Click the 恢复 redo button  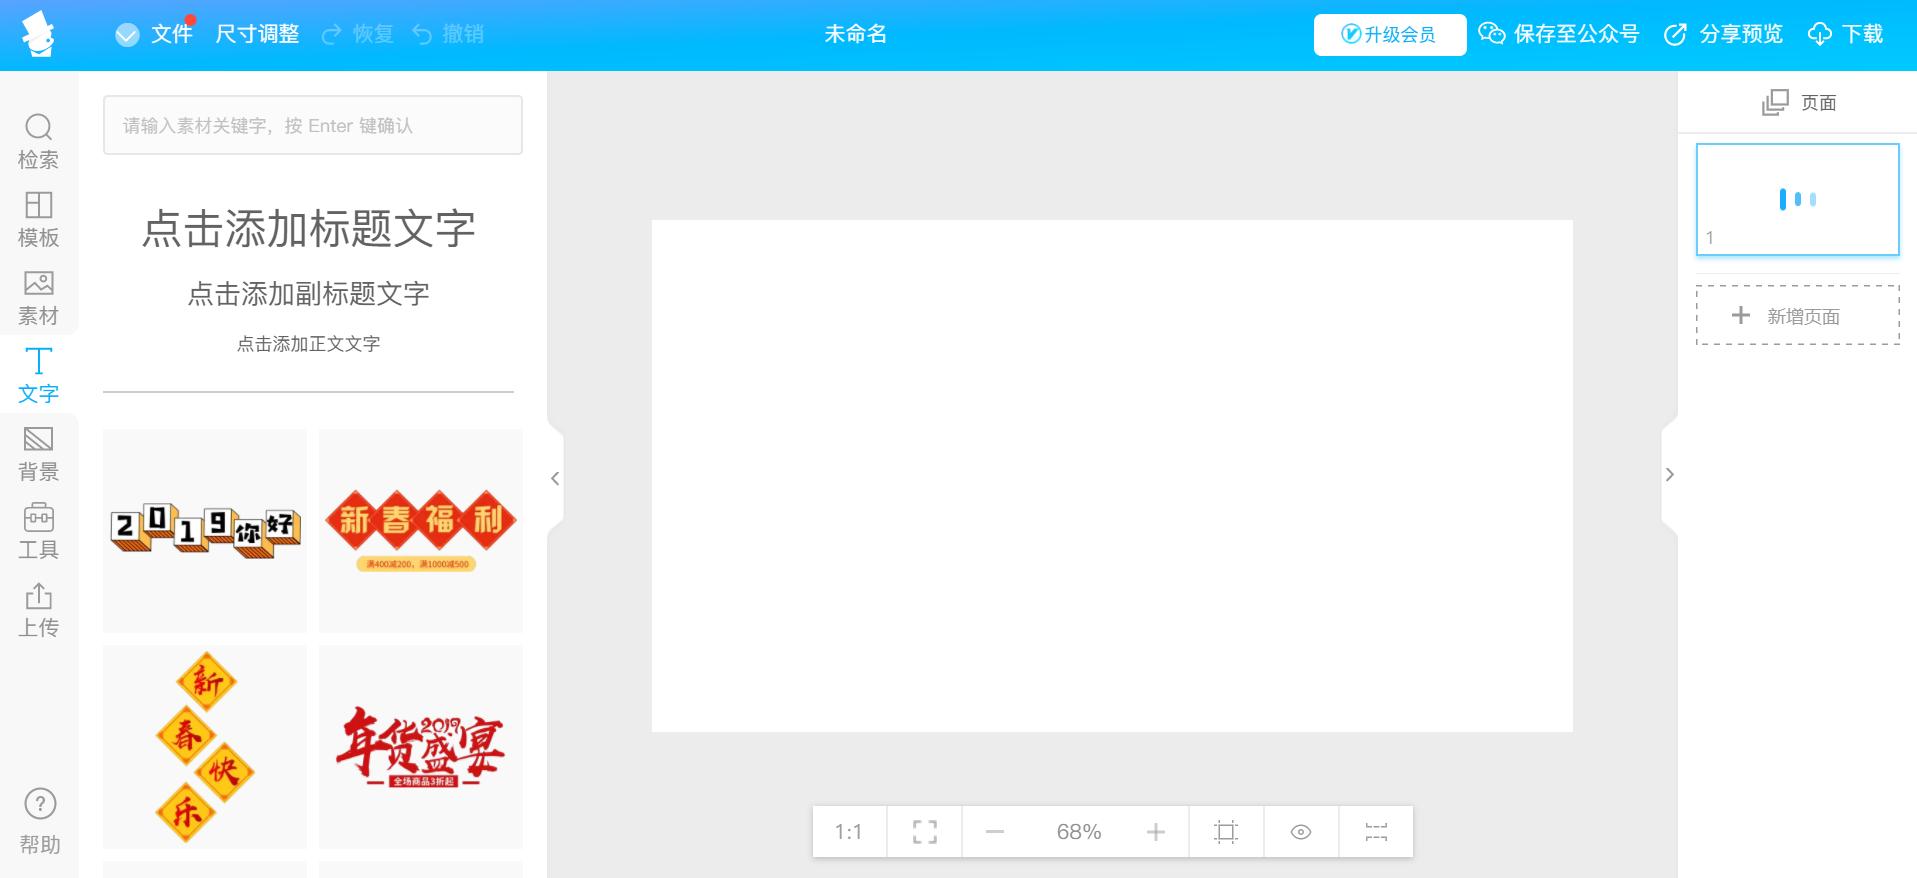pos(357,34)
